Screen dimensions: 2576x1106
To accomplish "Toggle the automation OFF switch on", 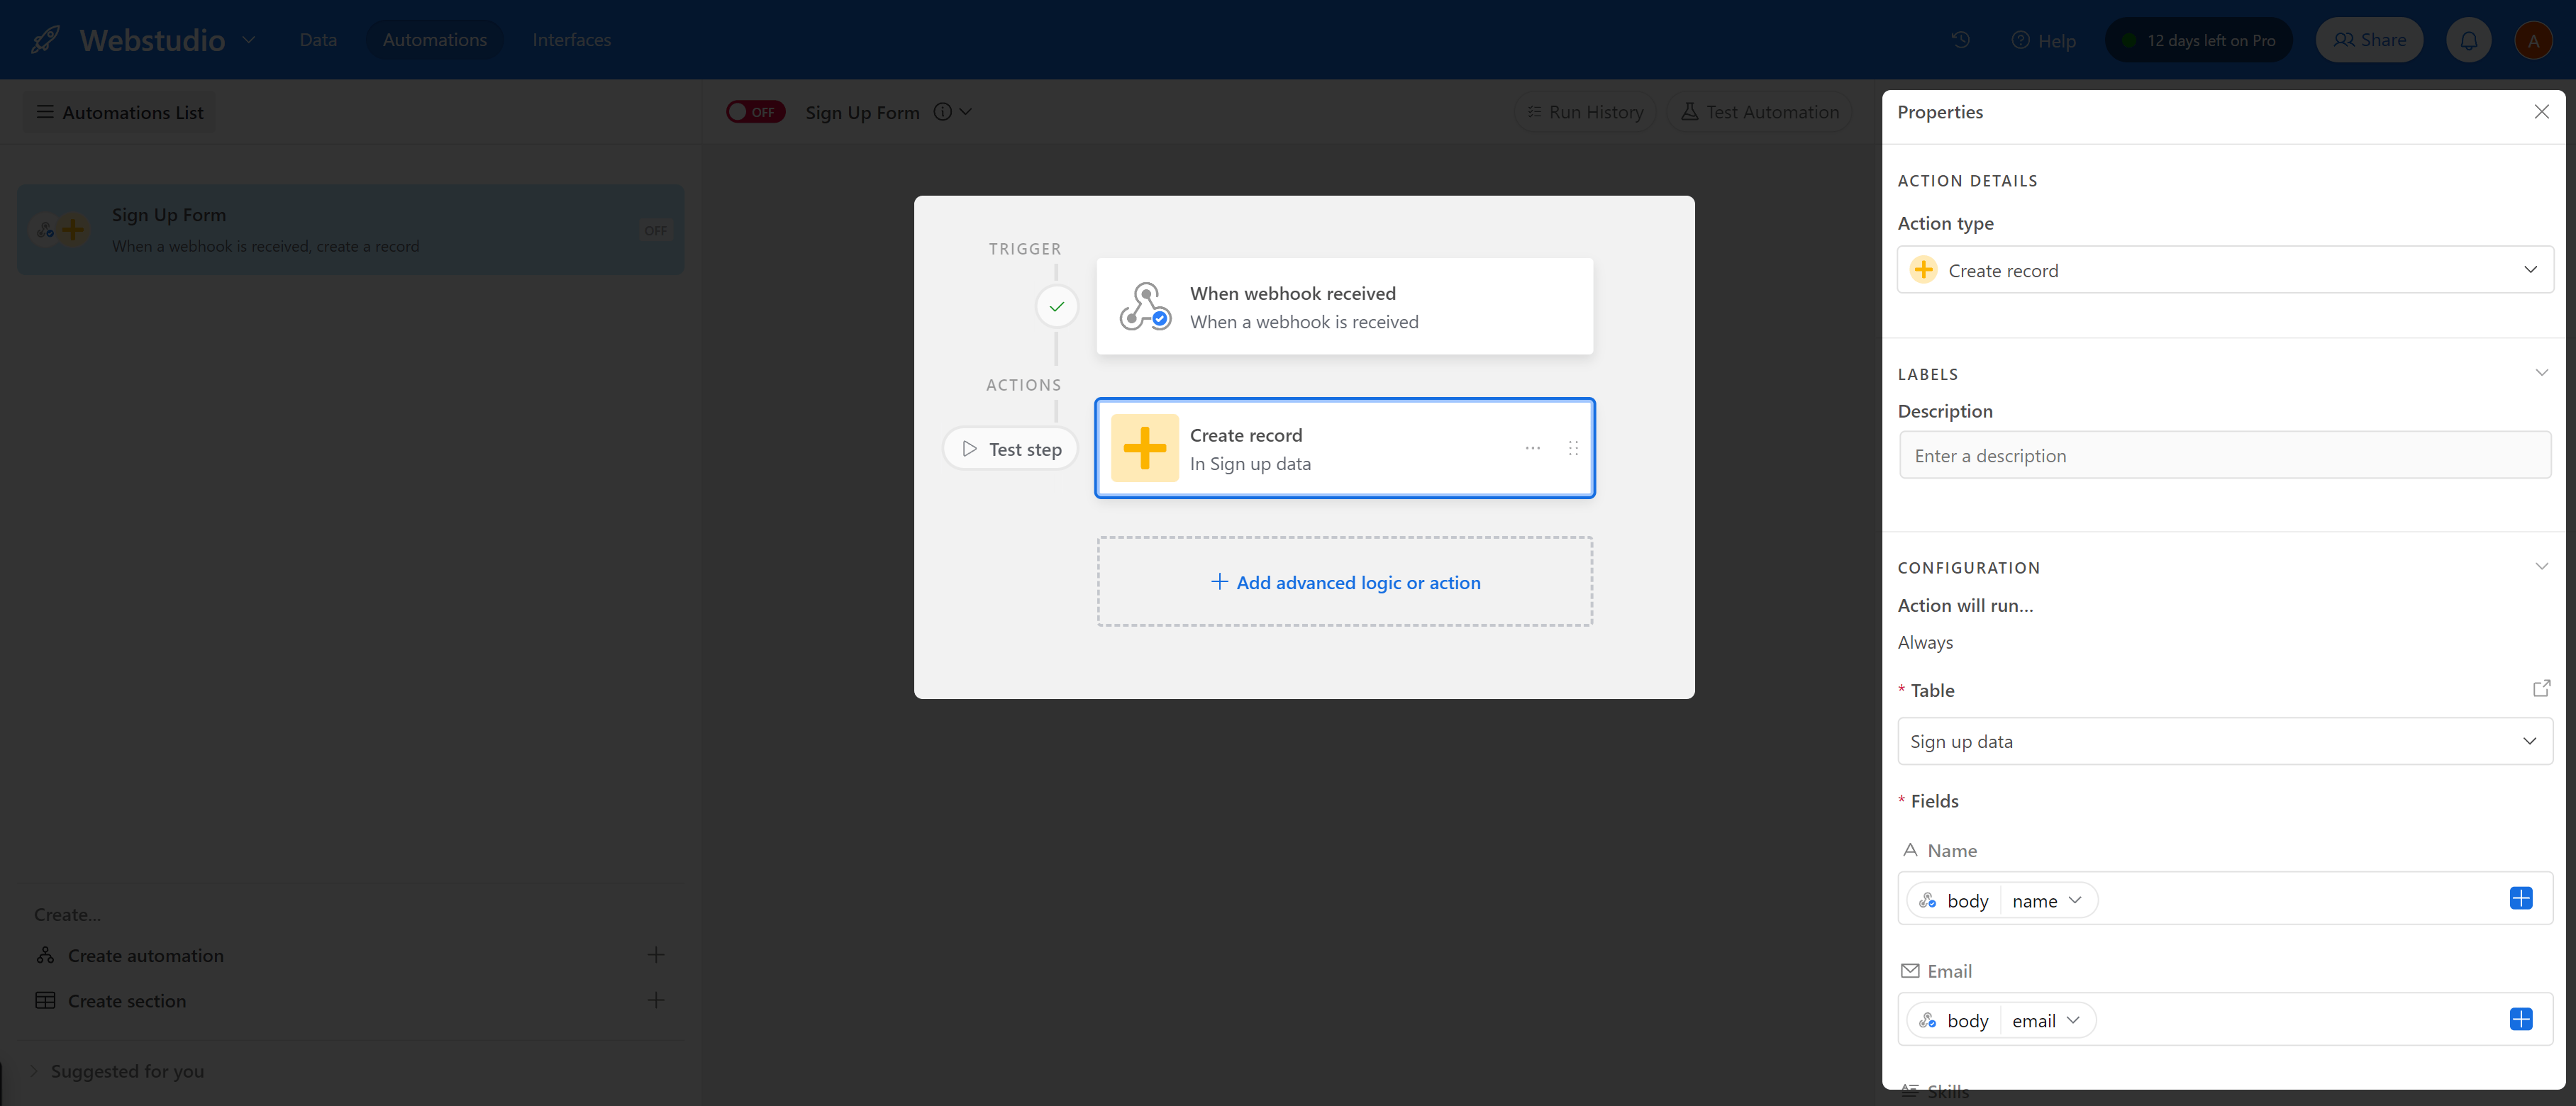I will point(755,112).
